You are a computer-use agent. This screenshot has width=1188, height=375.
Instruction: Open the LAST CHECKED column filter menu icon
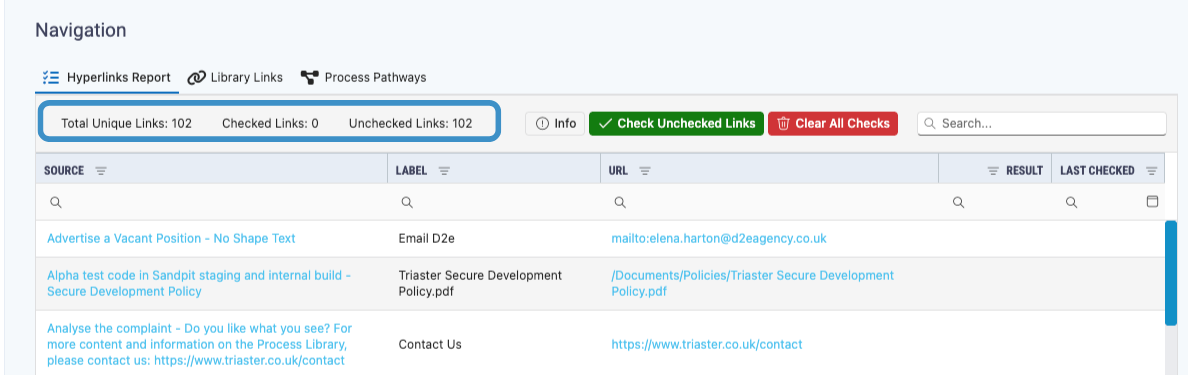[x=1152, y=171]
